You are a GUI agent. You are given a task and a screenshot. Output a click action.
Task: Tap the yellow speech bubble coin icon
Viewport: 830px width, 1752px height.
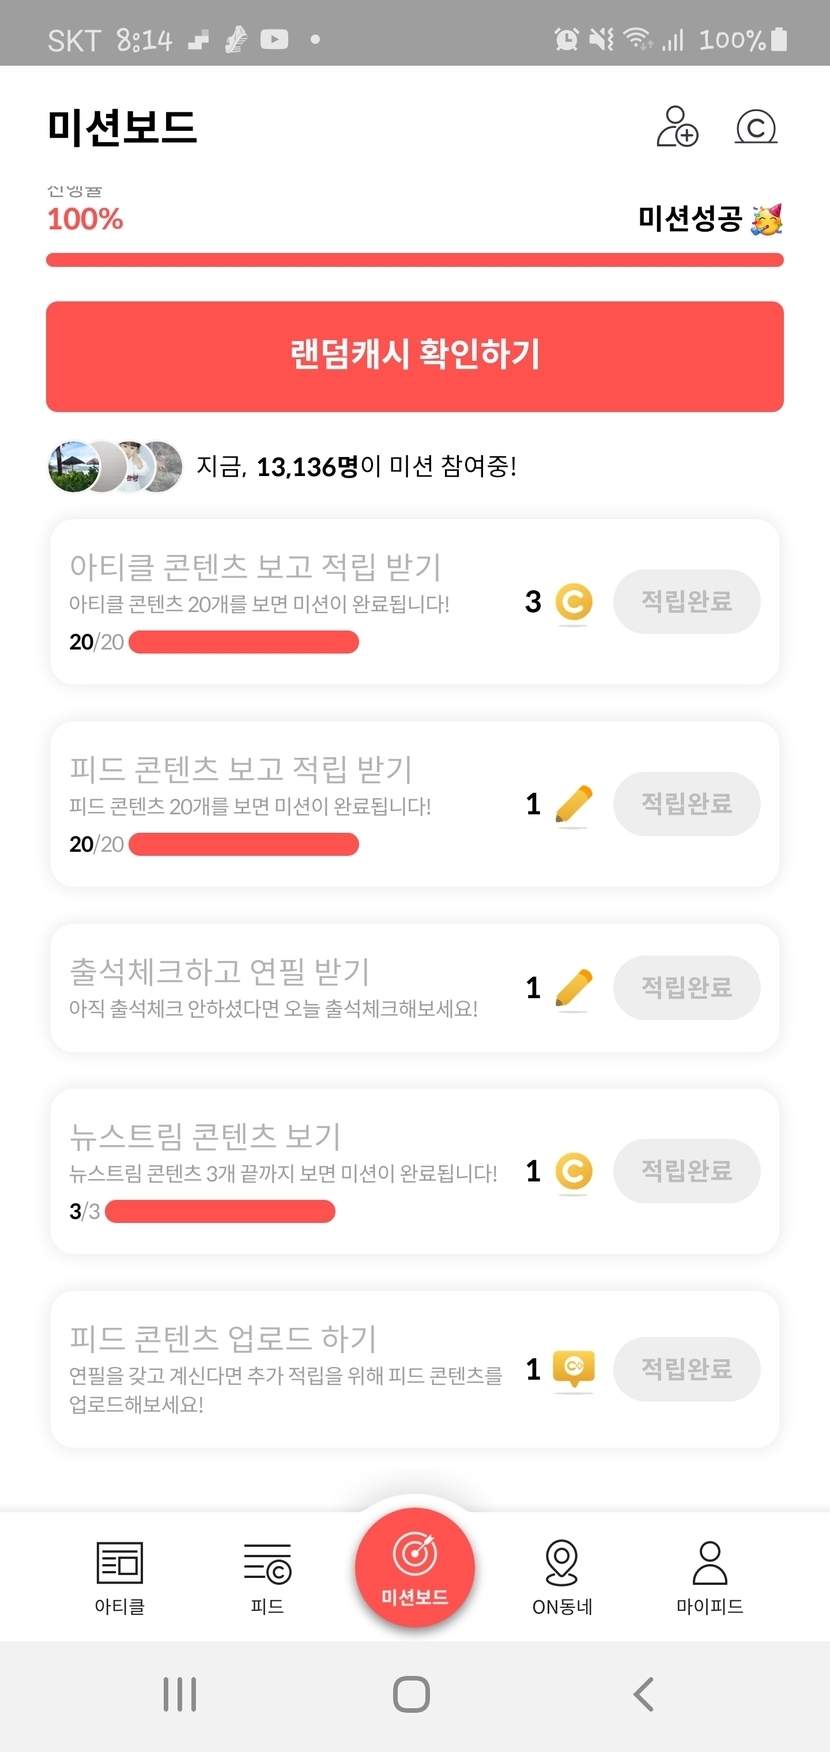(573, 1368)
